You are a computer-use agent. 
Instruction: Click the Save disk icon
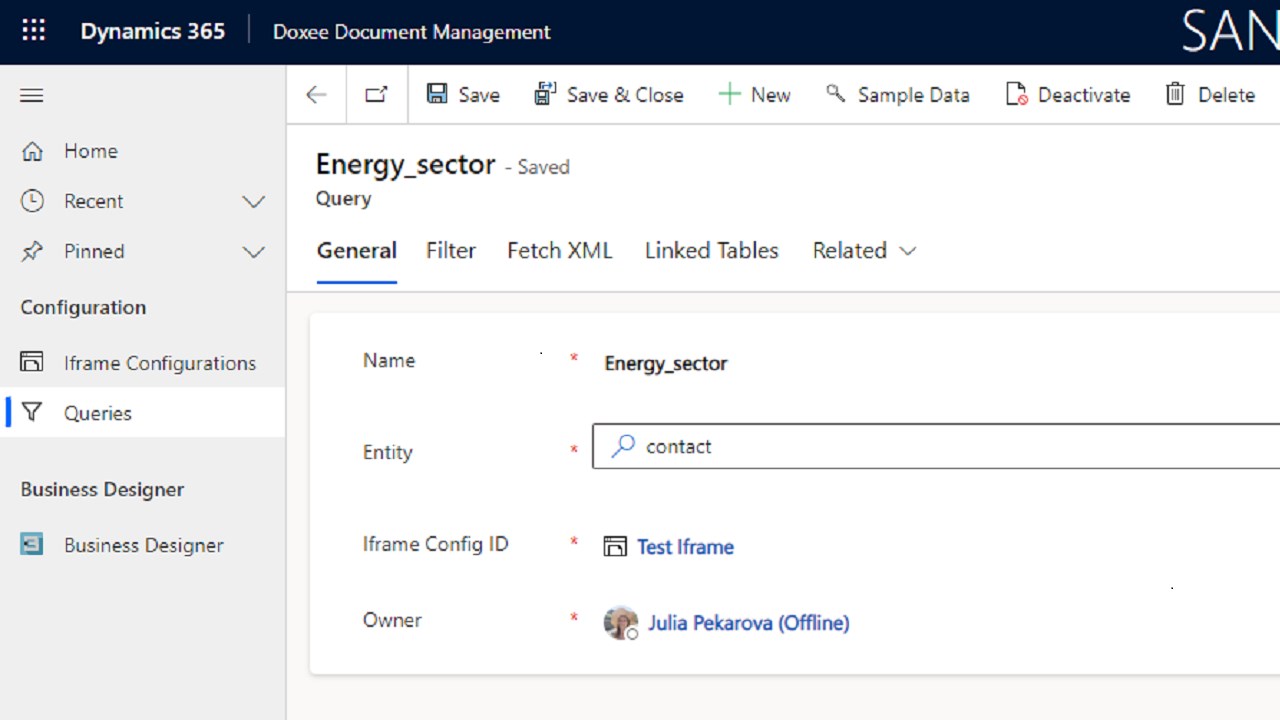coord(438,94)
